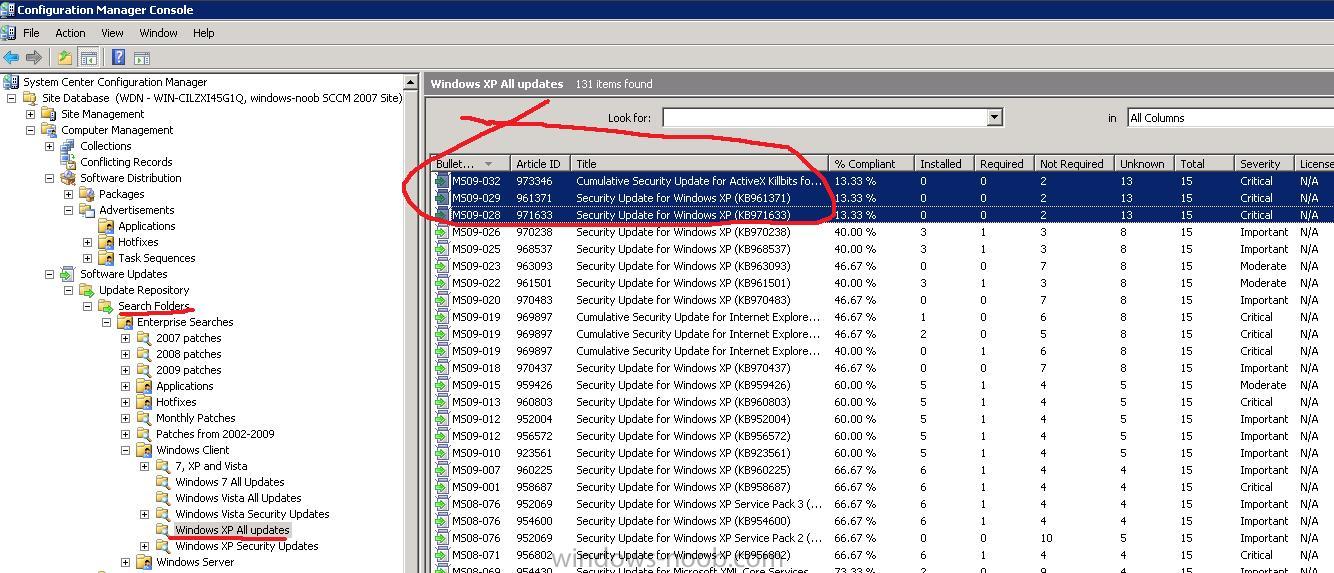
Task: Click the Collections node icon
Action: tap(68, 146)
